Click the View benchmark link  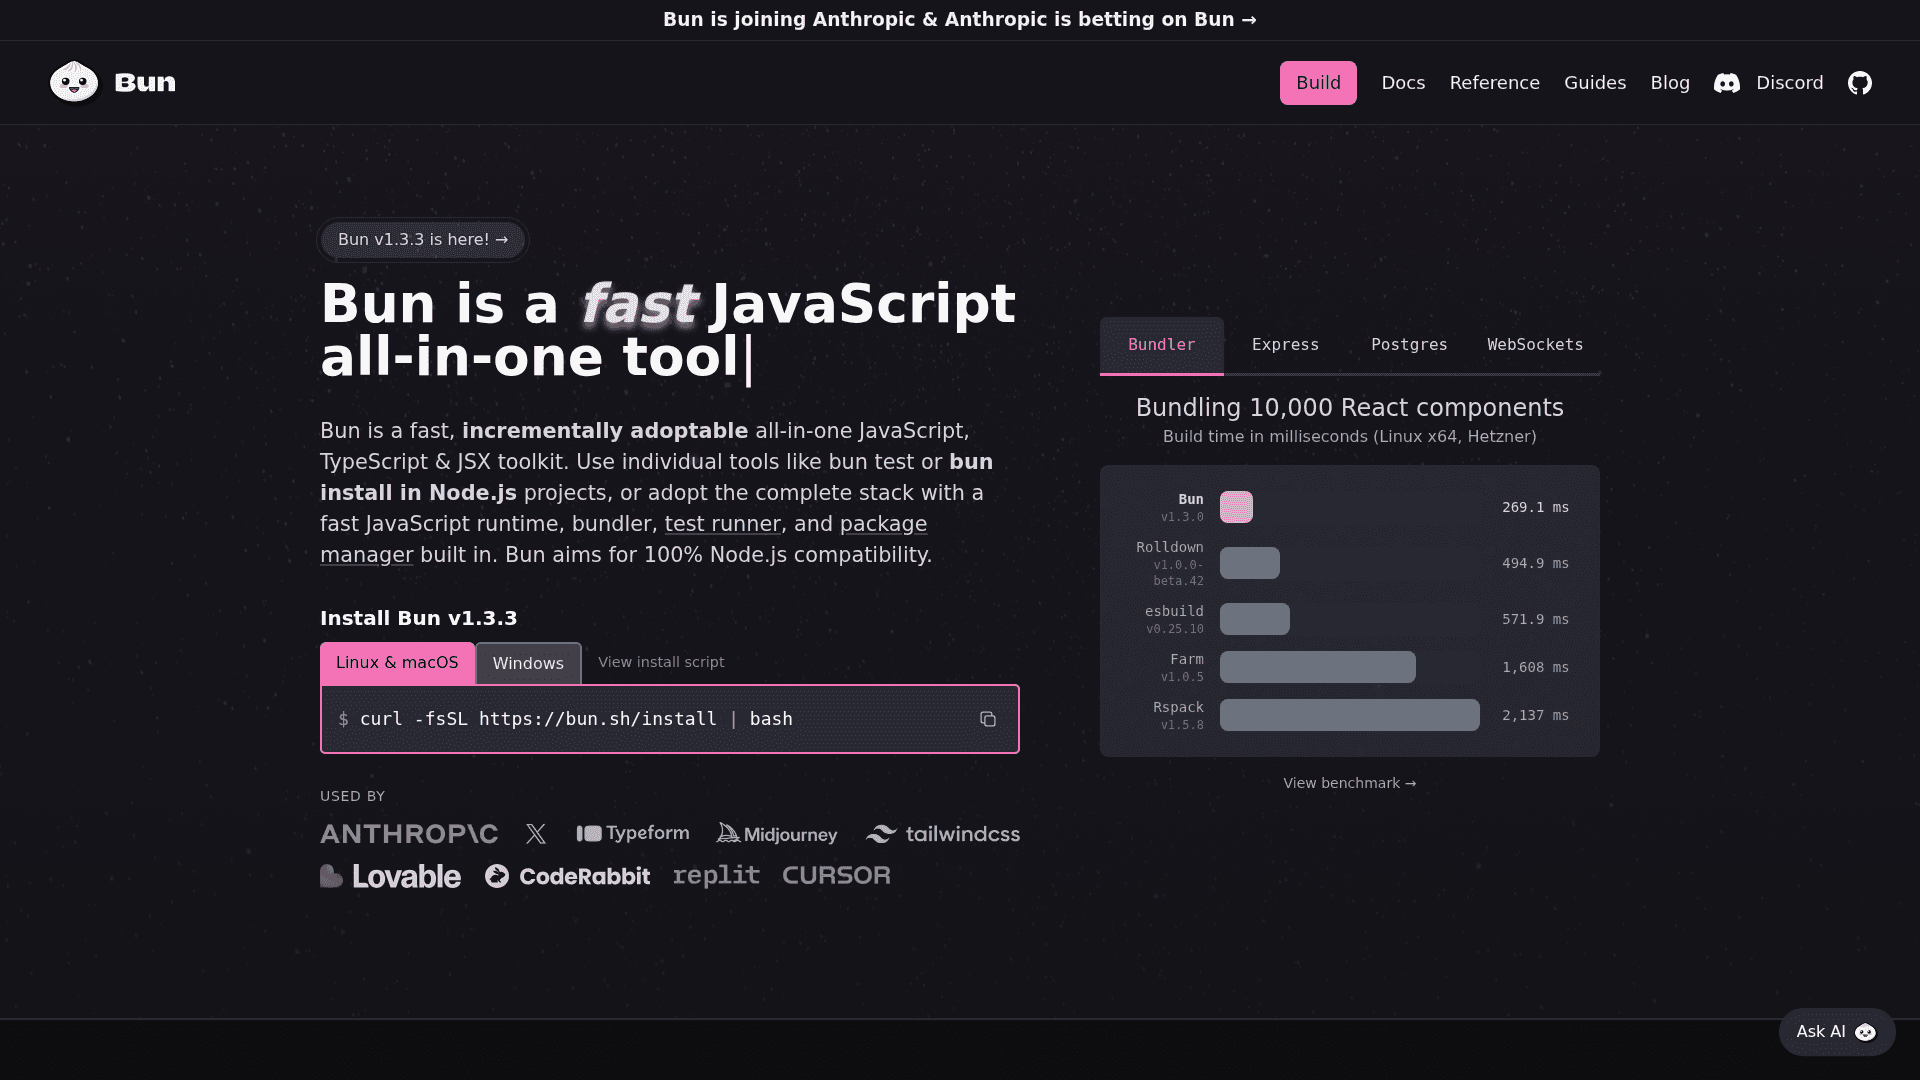[1349, 783]
